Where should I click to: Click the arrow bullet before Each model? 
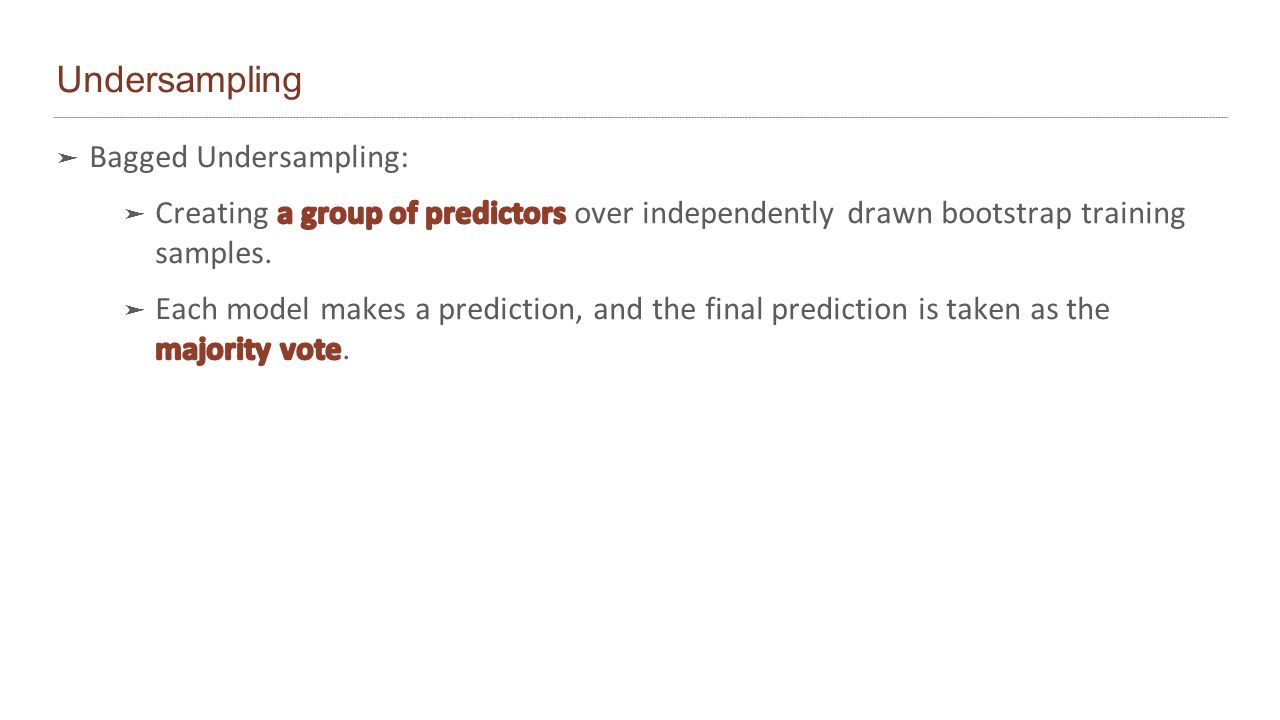134,310
